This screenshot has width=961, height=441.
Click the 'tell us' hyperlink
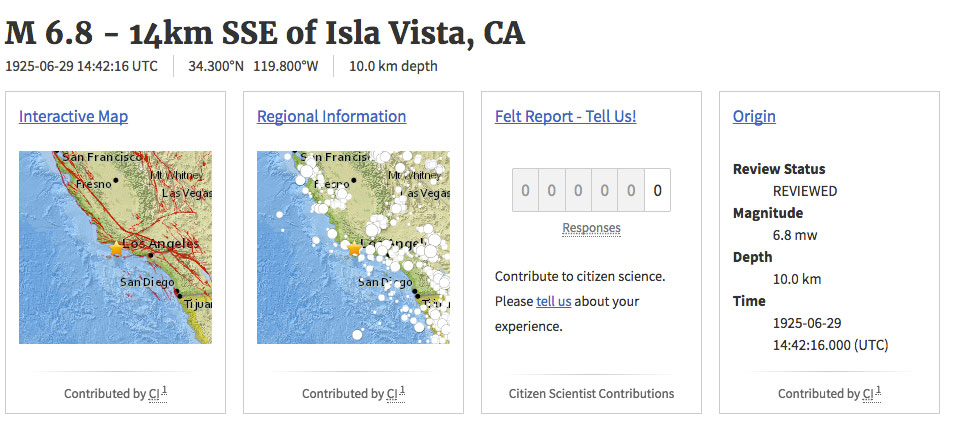click(x=553, y=301)
